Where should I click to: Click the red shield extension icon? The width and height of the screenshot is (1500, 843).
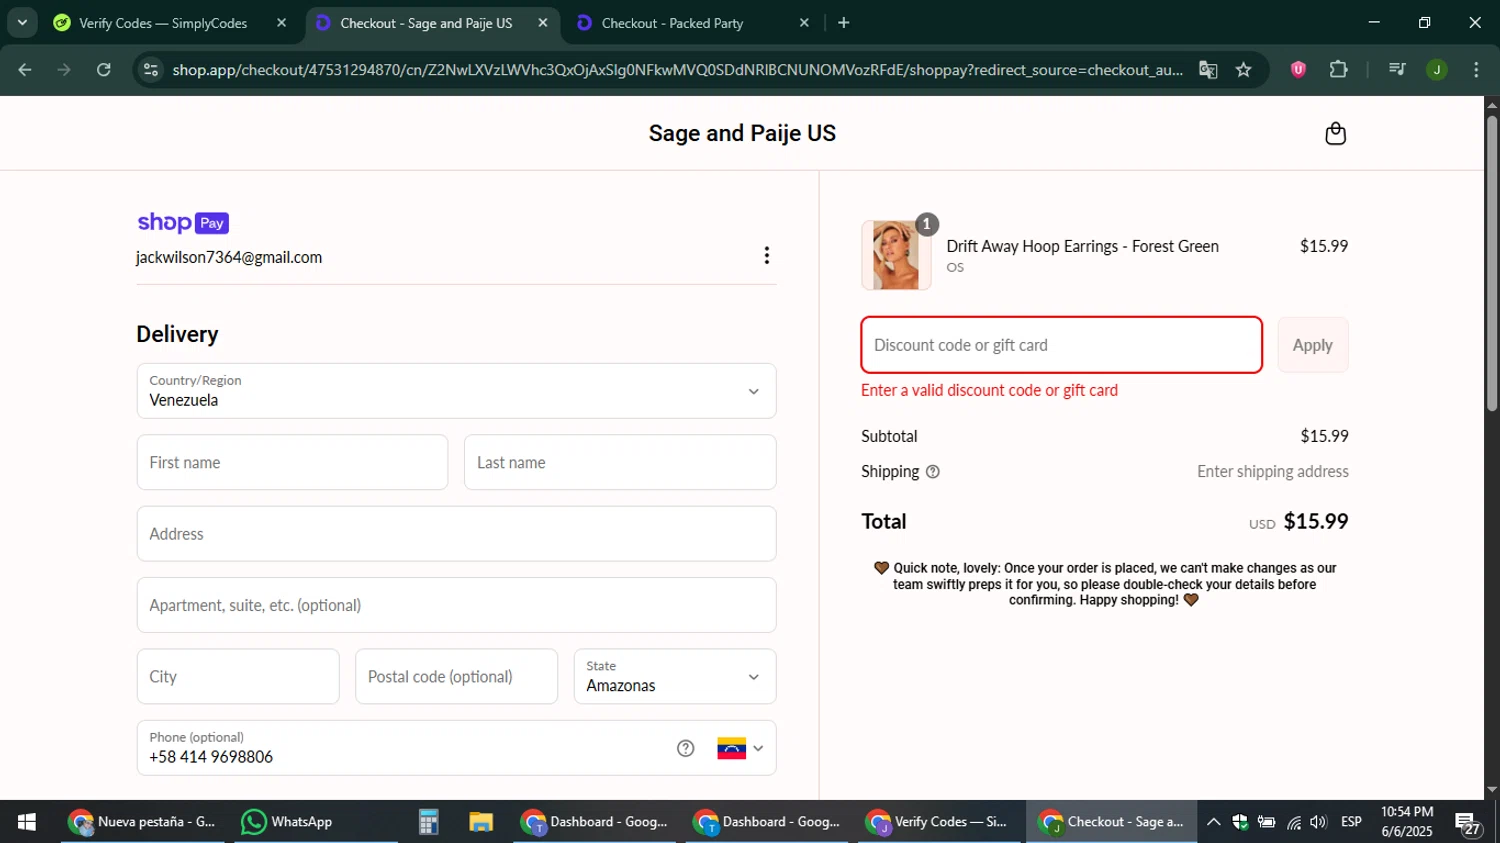(1298, 69)
